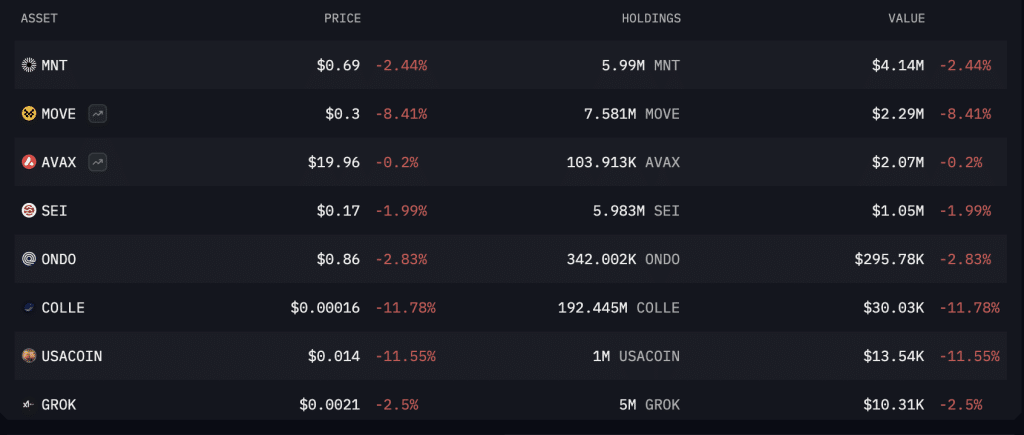Open the MNT asset name link
Image resolution: width=1024 pixels, height=435 pixels.
[x=54, y=65]
